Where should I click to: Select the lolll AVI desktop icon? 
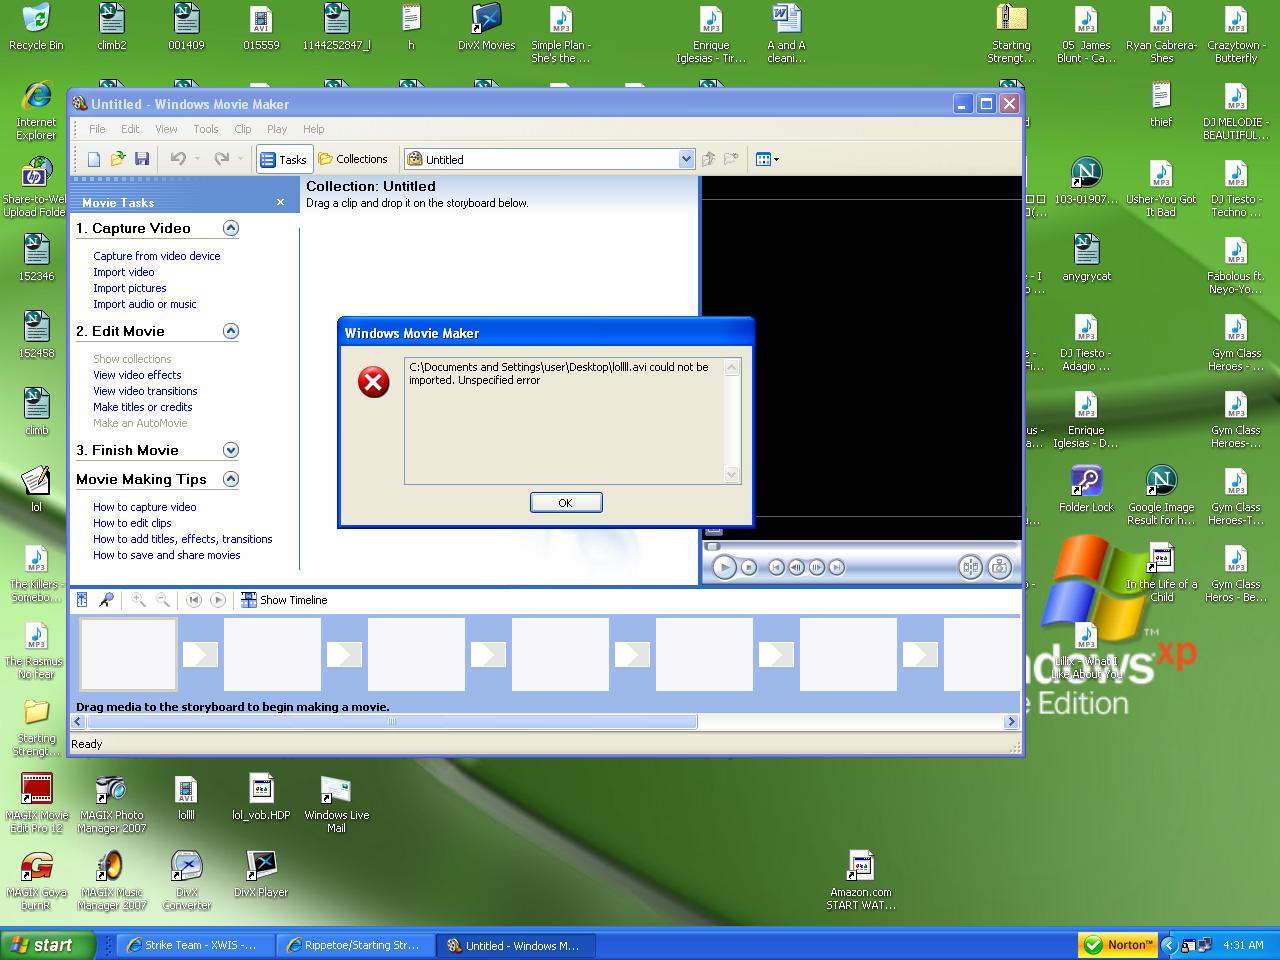186,798
